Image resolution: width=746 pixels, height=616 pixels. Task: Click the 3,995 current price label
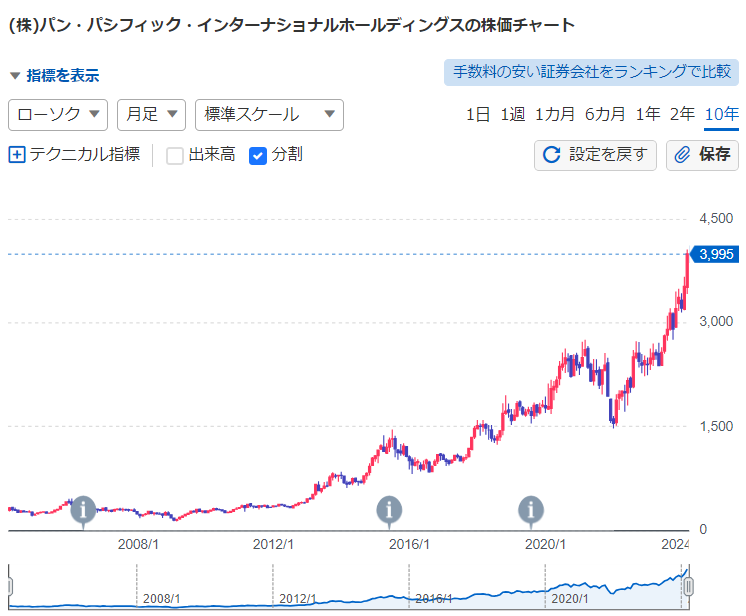(x=715, y=254)
